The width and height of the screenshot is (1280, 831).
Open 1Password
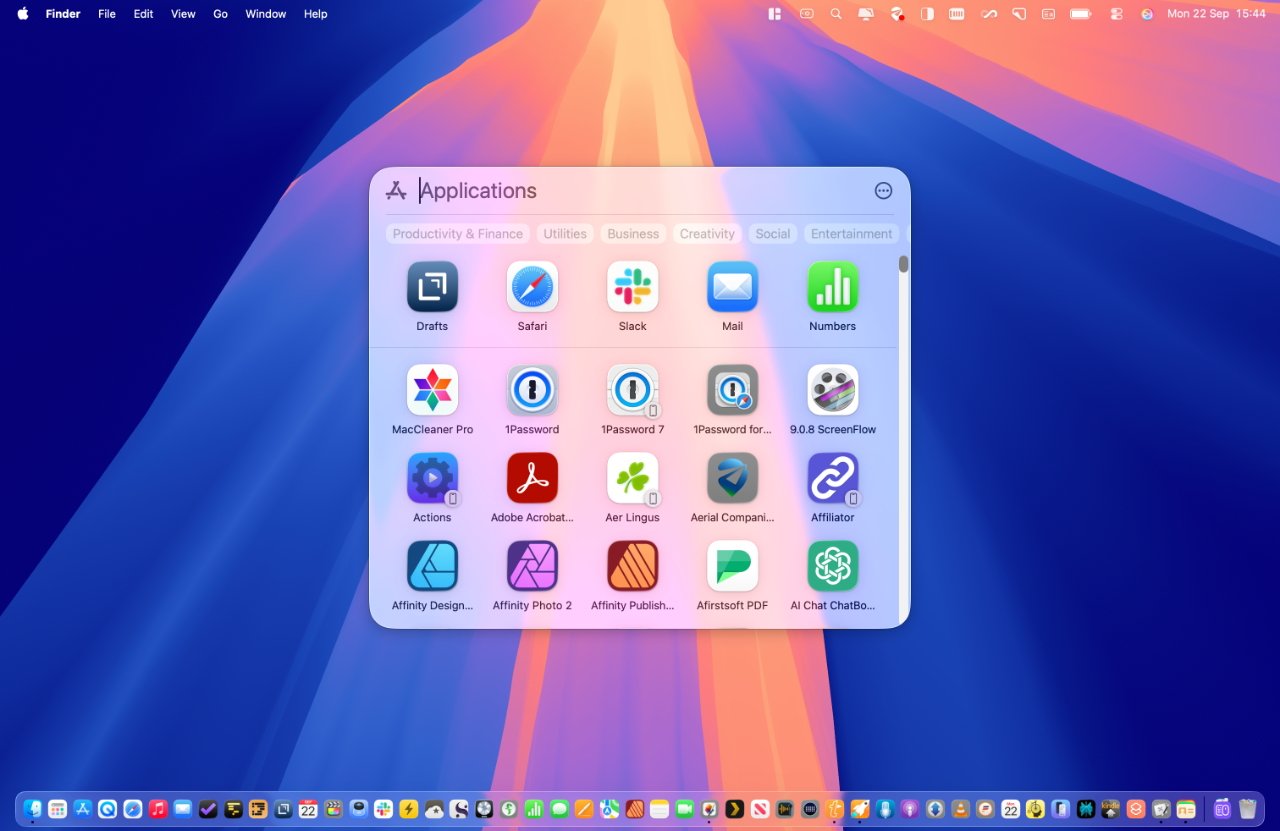pyautogui.click(x=532, y=390)
